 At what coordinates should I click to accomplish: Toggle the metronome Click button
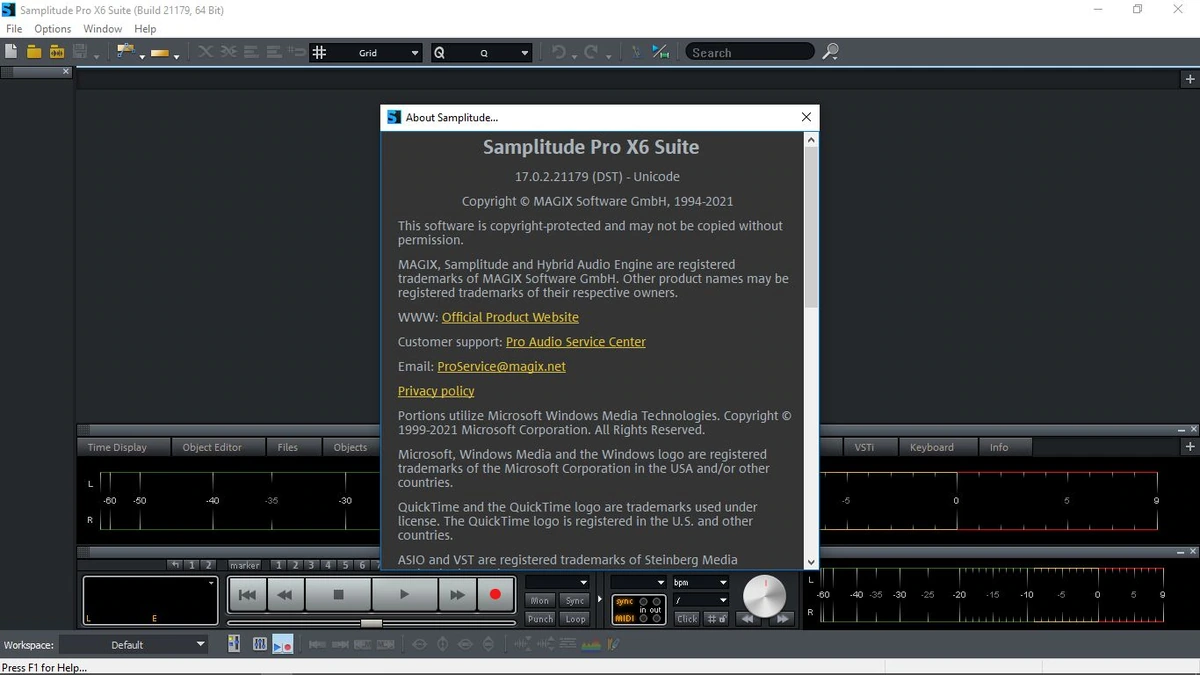(x=687, y=619)
